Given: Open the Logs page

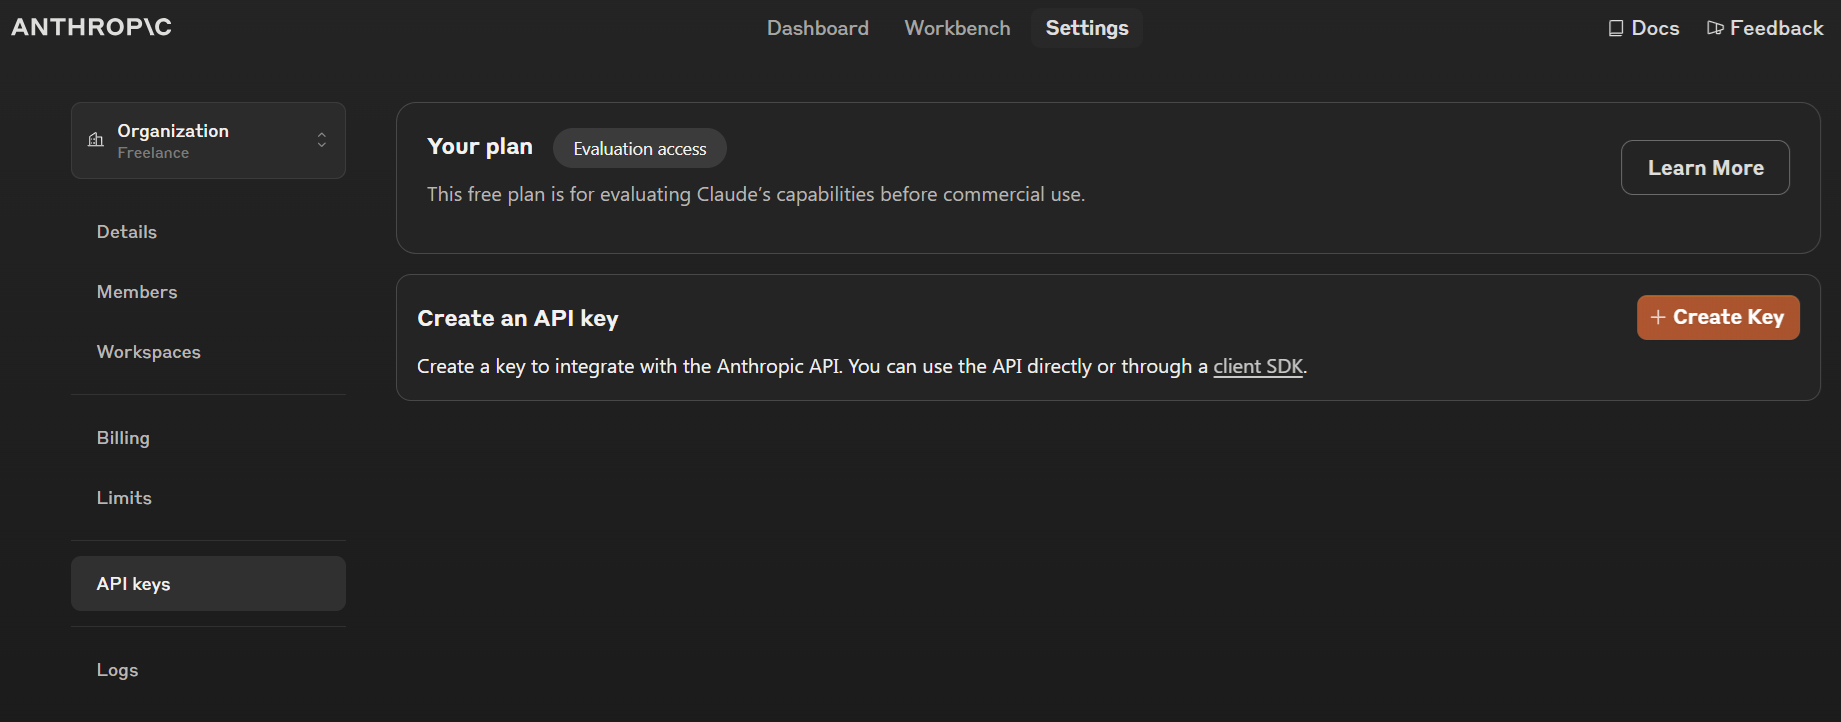Looking at the screenshot, I should pos(117,670).
